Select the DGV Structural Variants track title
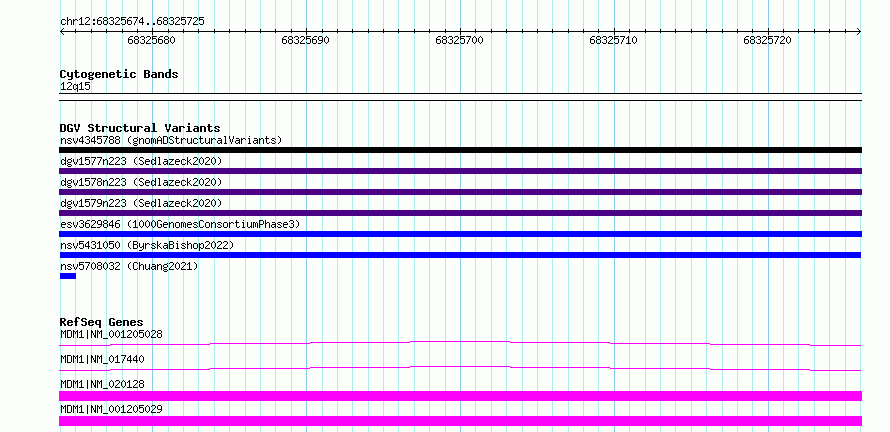890x432 pixels. [x=140, y=128]
